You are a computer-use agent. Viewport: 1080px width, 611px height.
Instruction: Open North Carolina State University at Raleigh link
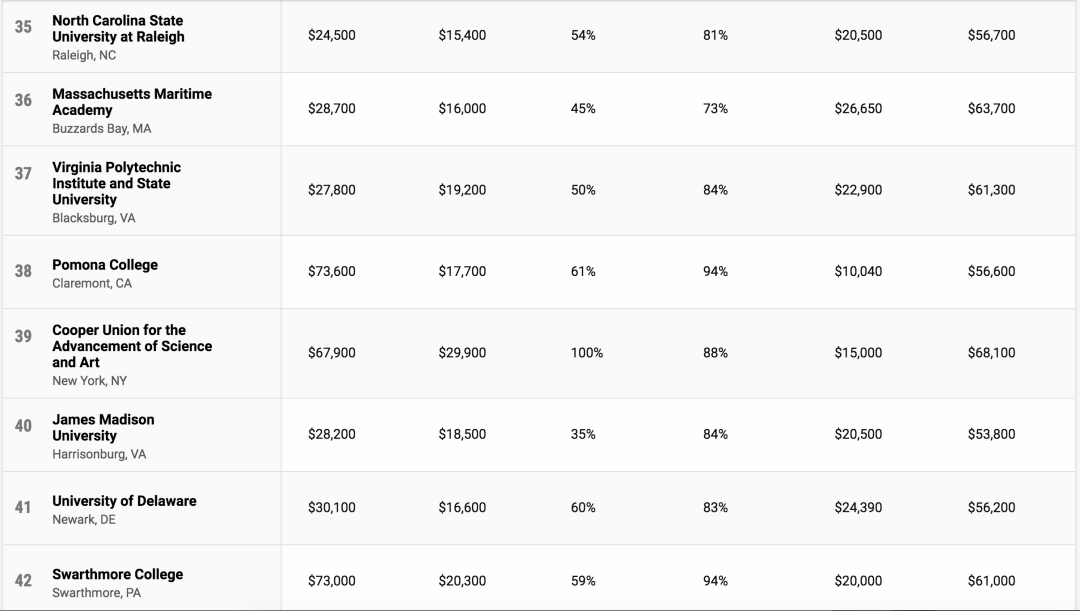pos(118,28)
